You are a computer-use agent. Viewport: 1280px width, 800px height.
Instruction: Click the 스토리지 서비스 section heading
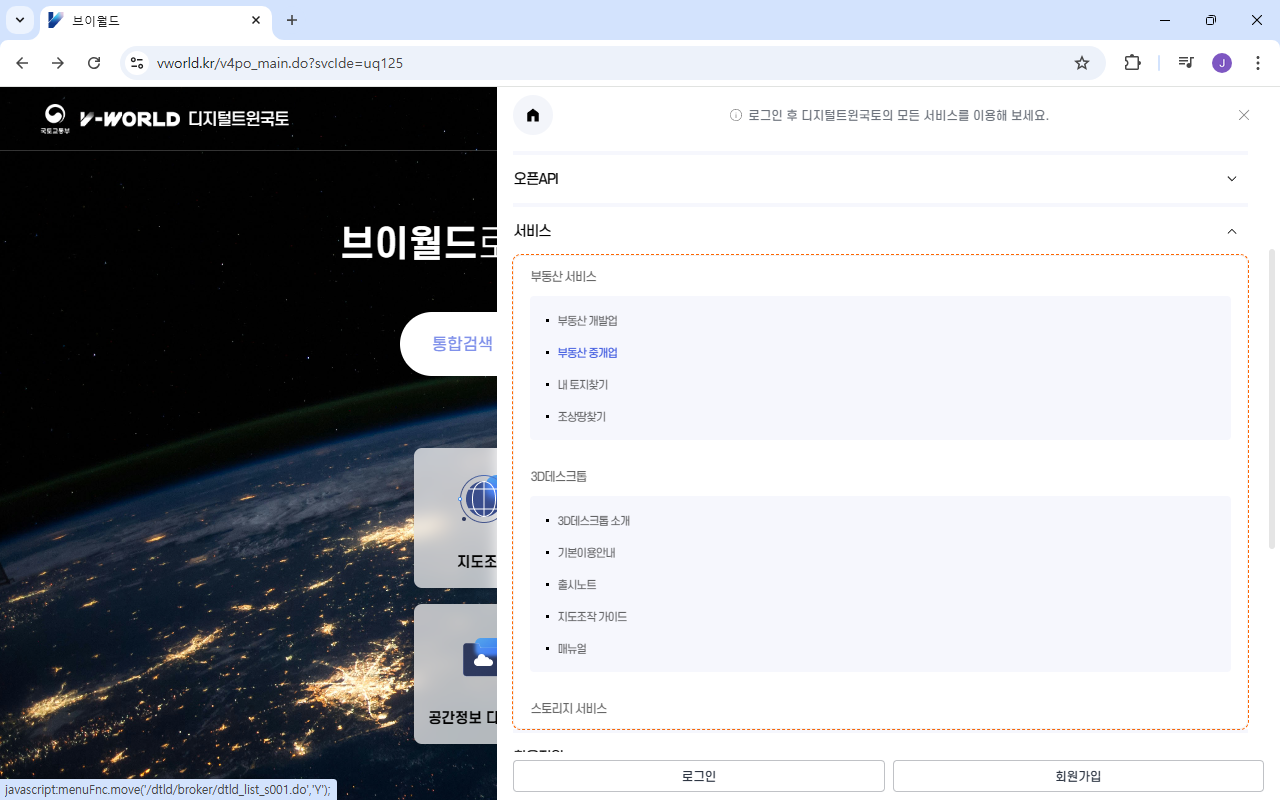coord(568,708)
